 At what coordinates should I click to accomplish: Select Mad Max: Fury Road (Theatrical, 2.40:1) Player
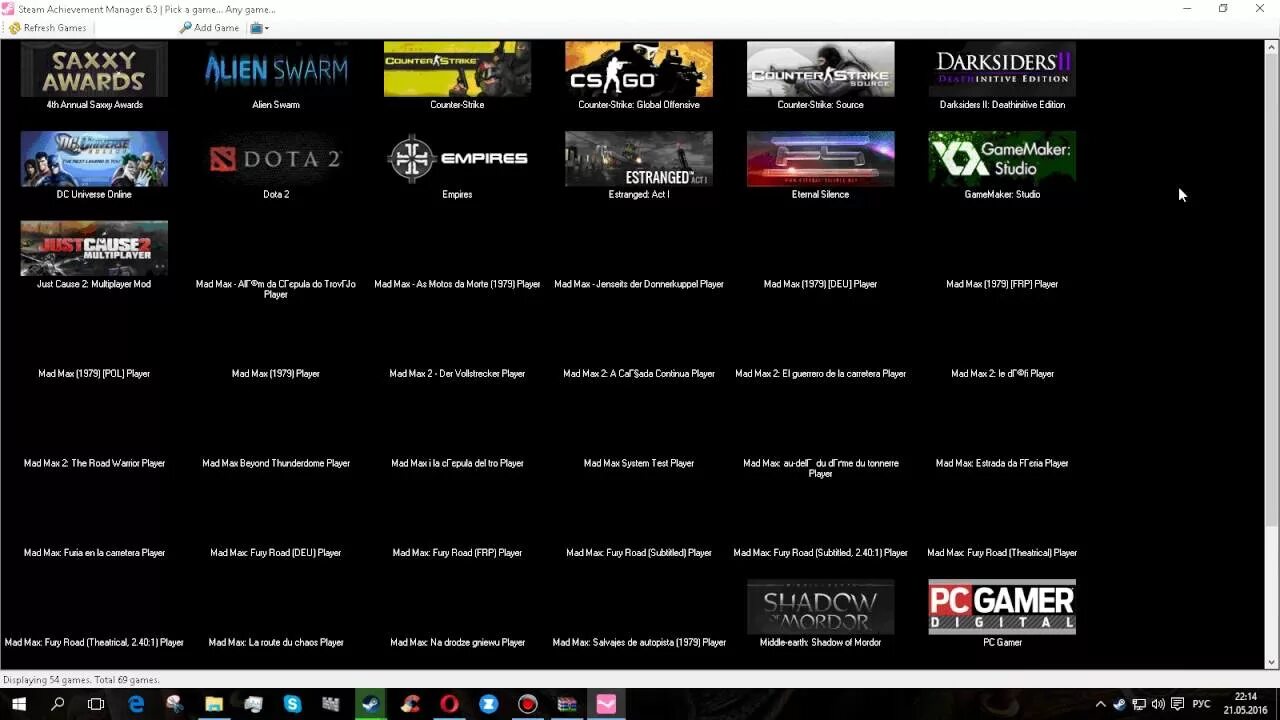(x=94, y=643)
